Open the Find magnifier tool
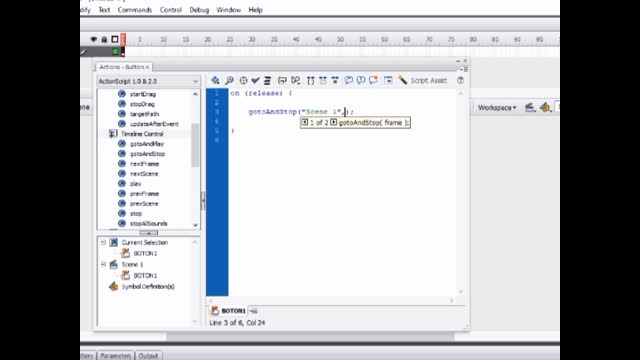640x360 pixels. pos(229,80)
